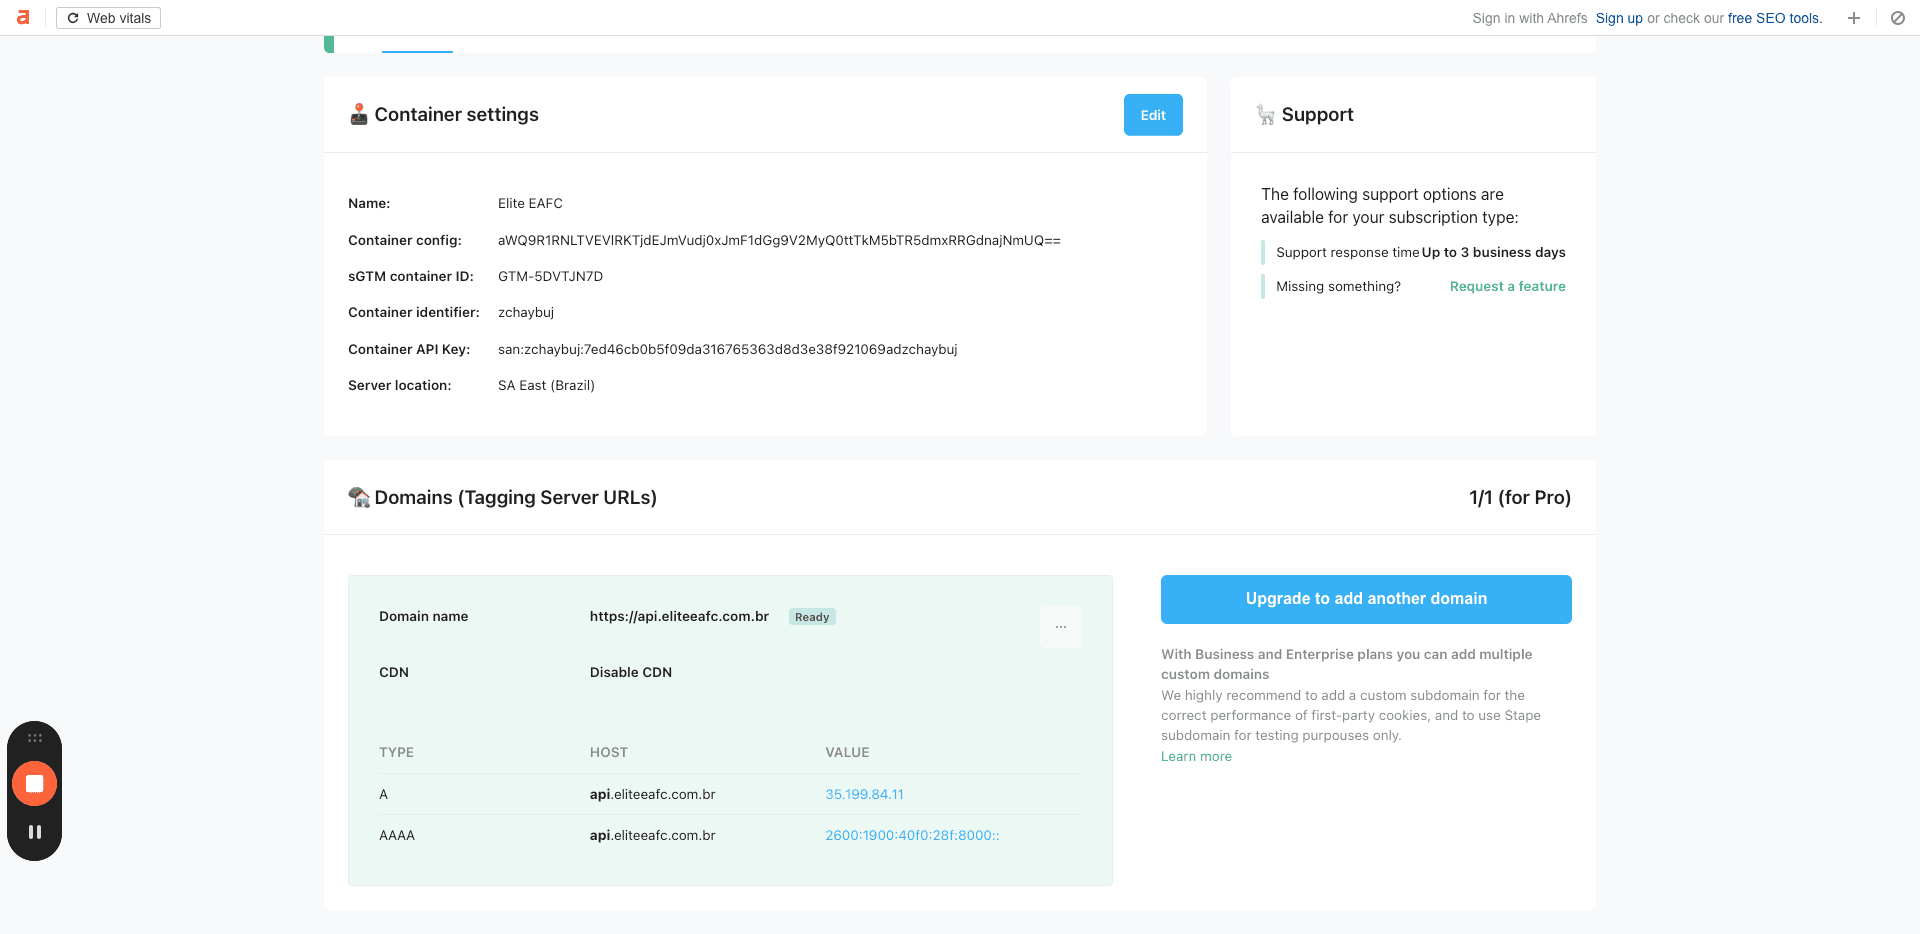
Task: Click the server location SA East (Brazil)
Action: (x=546, y=386)
